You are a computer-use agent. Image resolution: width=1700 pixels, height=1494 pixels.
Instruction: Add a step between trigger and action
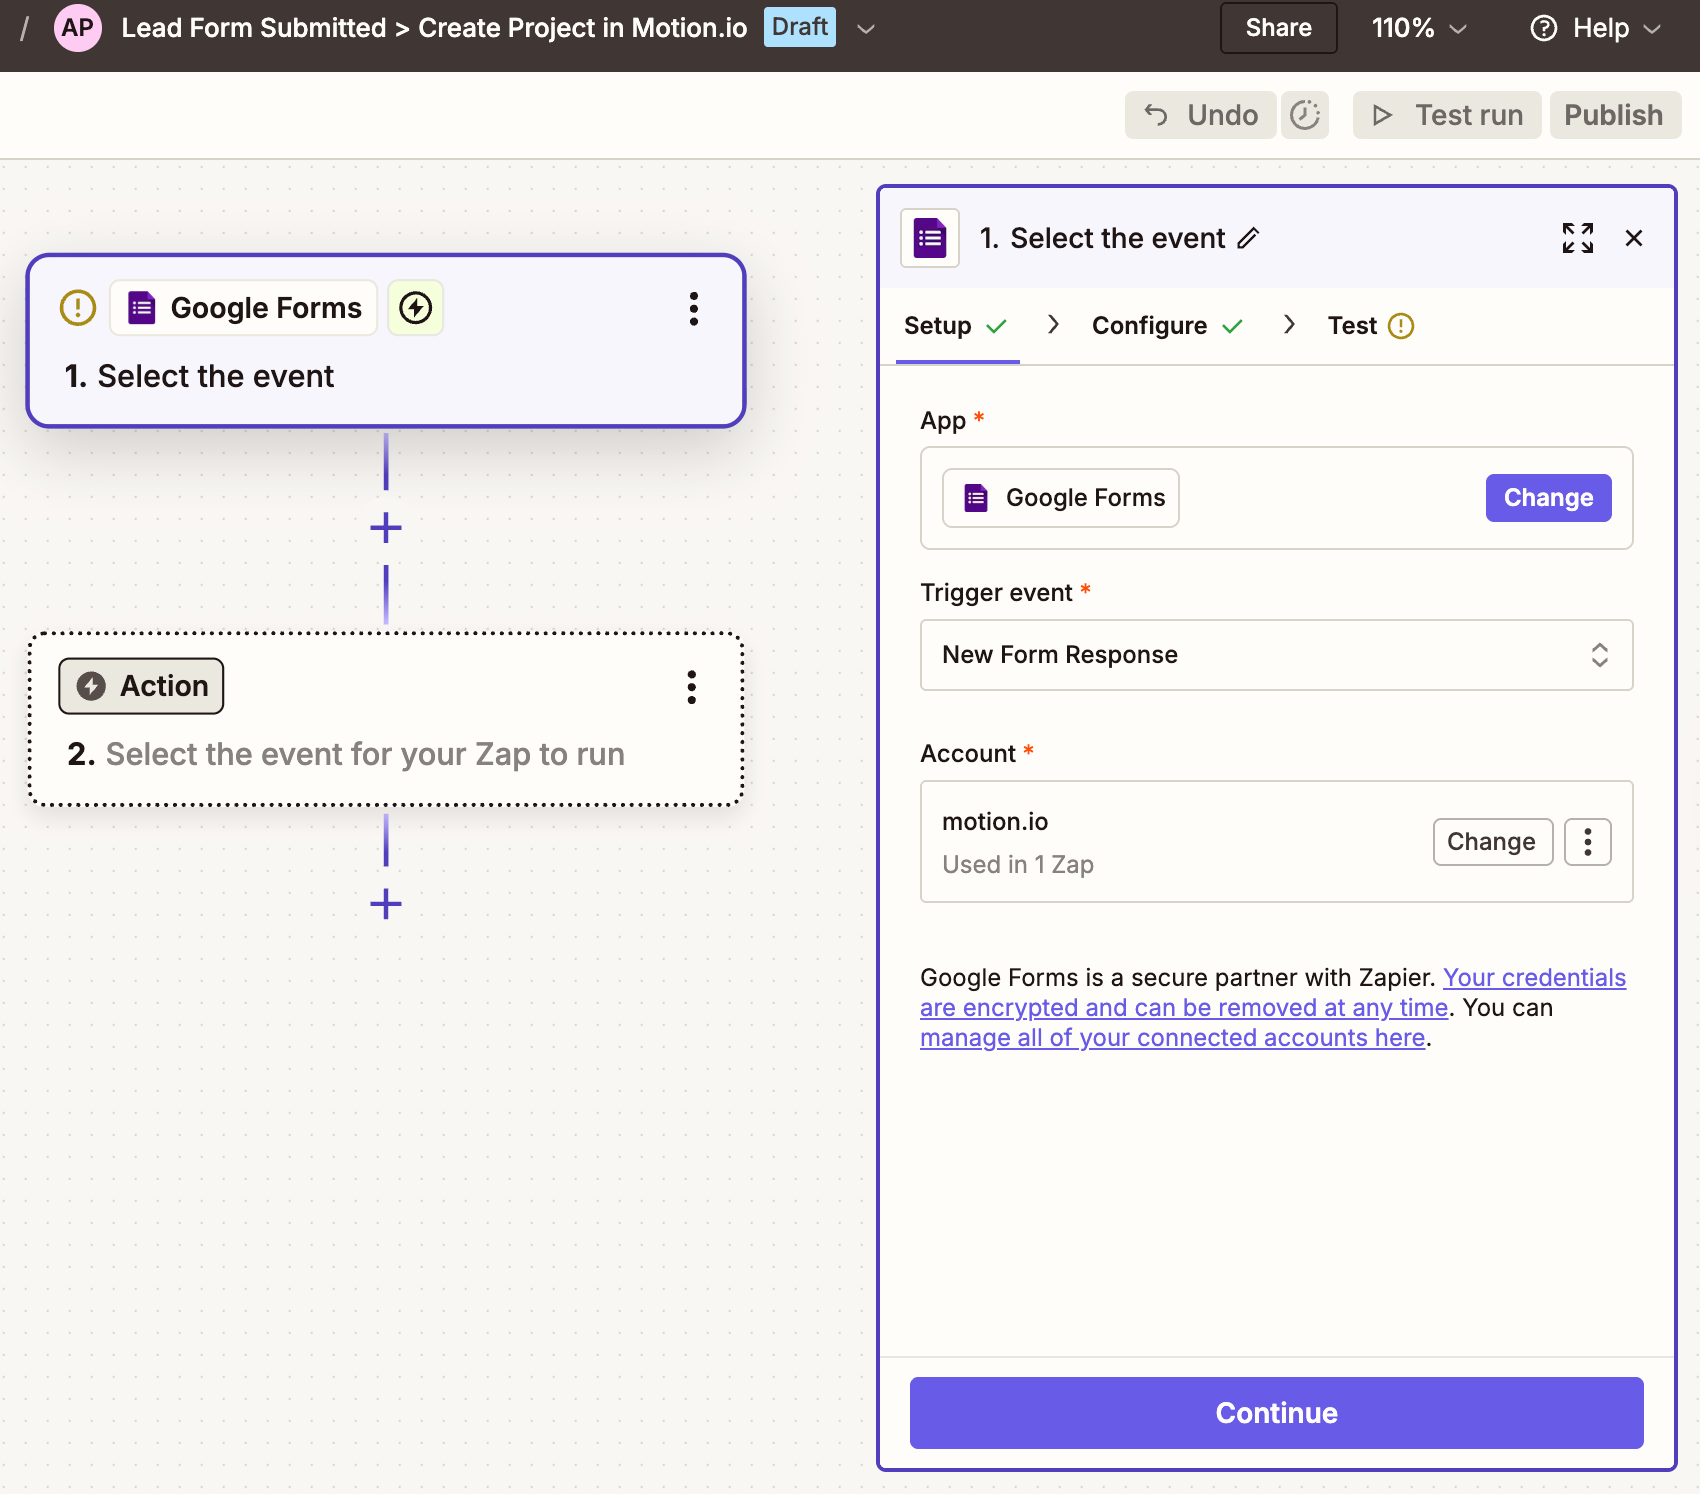click(x=386, y=528)
